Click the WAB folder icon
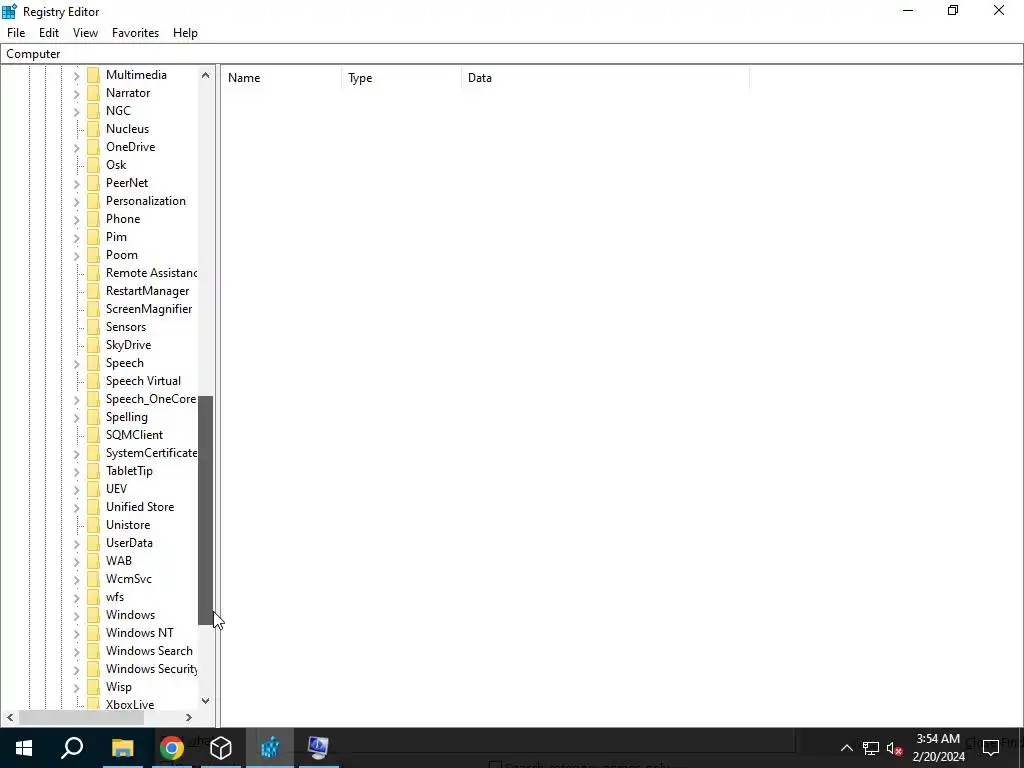The height and width of the screenshot is (768, 1024). [x=93, y=561]
